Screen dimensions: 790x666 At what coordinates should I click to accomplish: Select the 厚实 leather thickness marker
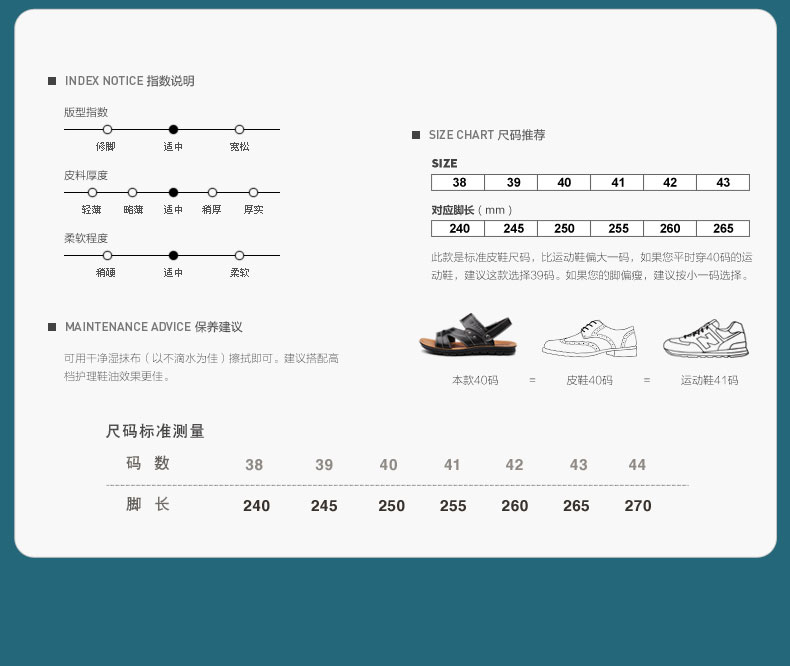(x=253, y=192)
